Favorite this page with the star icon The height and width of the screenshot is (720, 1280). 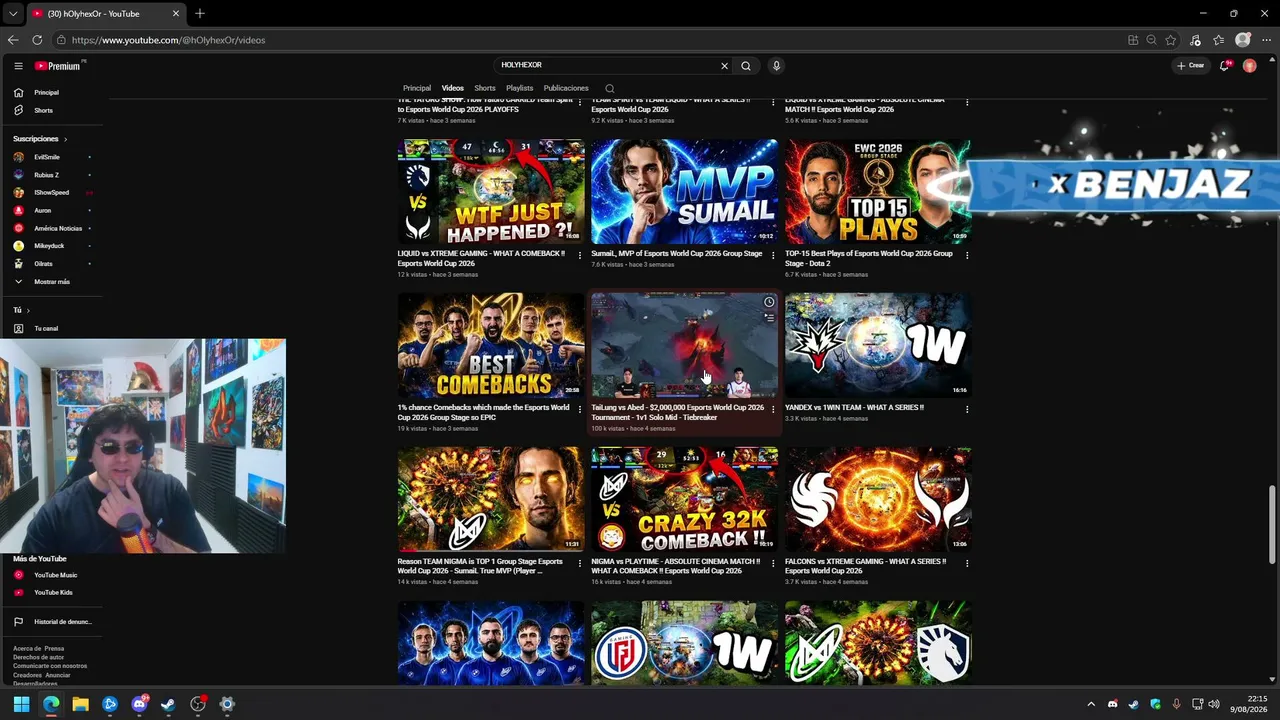pos(1171,40)
